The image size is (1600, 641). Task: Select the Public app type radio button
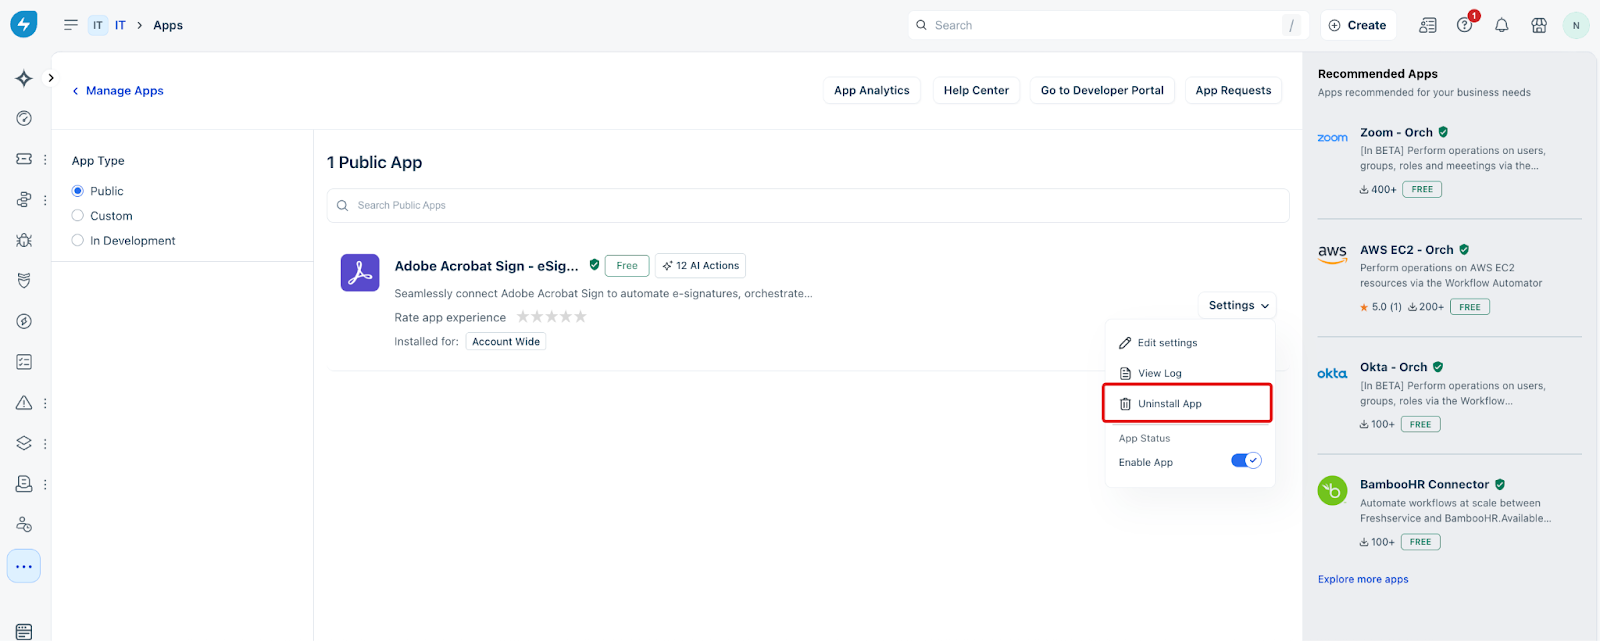click(x=78, y=191)
